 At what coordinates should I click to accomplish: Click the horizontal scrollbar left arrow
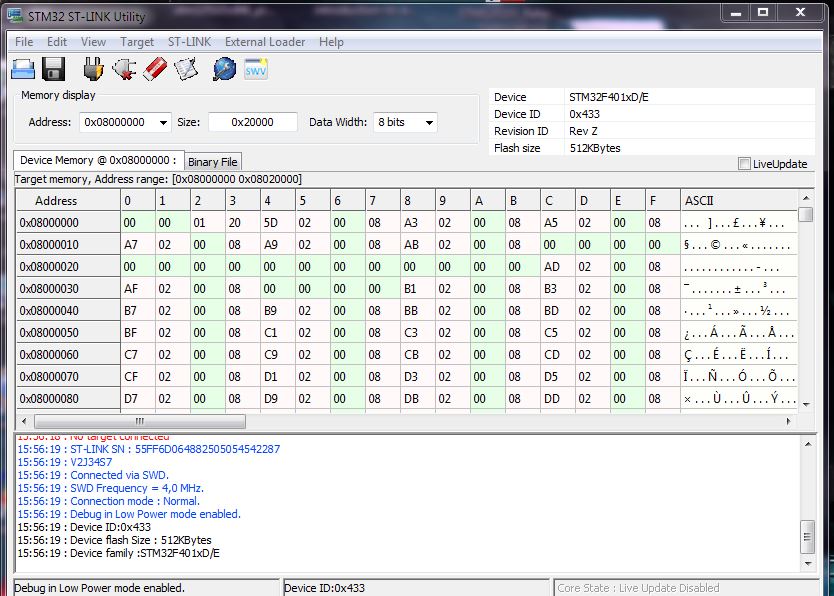tap(24, 421)
